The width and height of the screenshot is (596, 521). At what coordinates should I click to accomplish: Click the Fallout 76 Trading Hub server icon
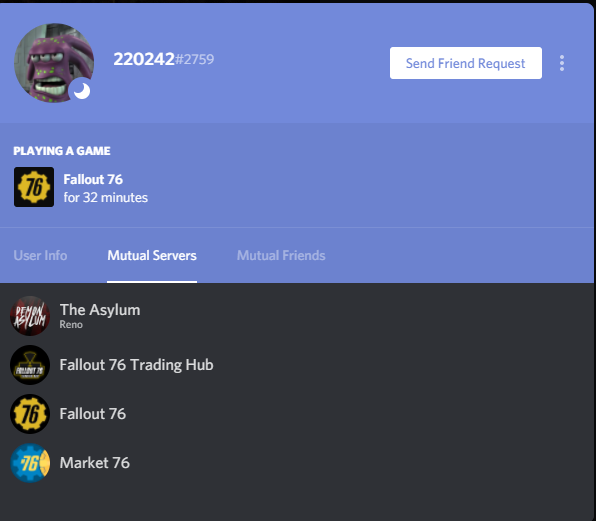(30, 365)
